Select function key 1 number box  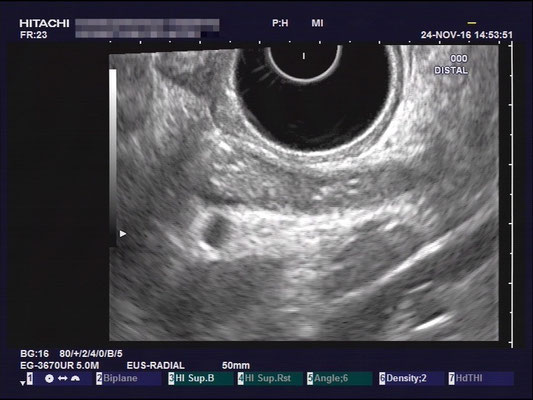click(x=30, y=378)
